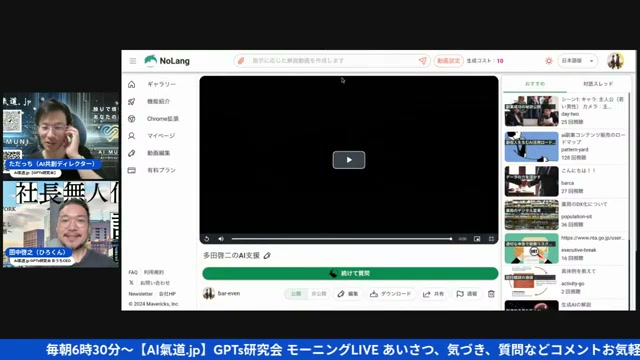
Task: Open the profile avatar at top right
Action: [615, 61]
